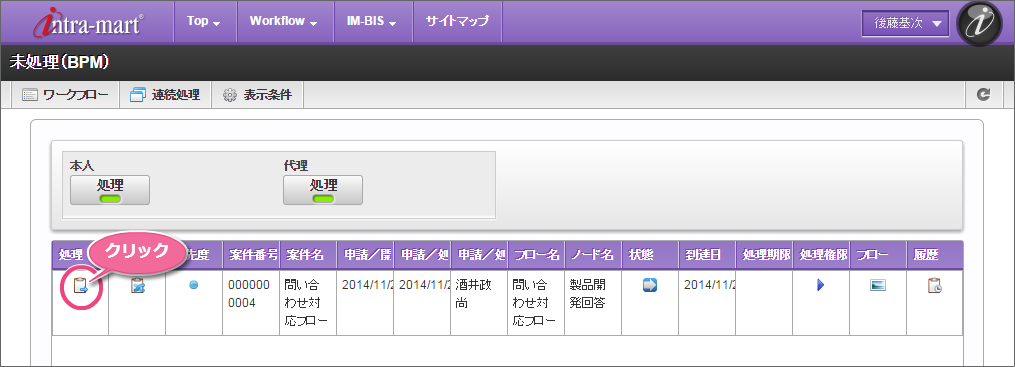Open the 連続処理 toolbar item

click(x=165, y=95)
